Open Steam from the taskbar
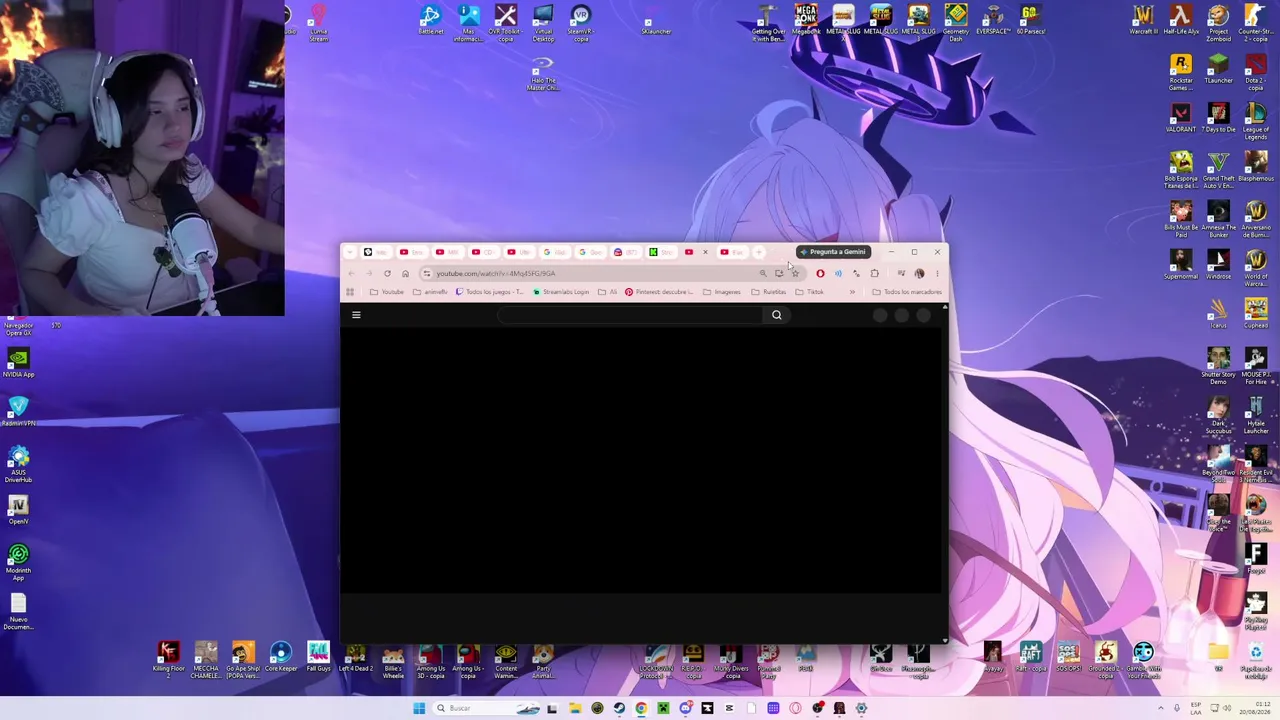Image resolution: width=1280 pixels, height=720 pixels. pos(619,708)
